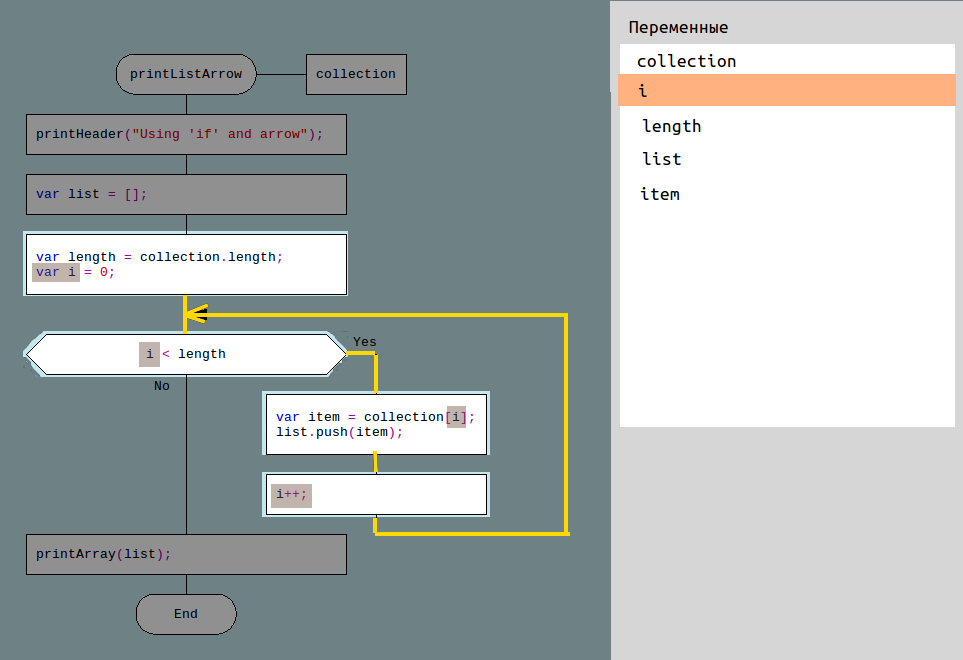The width and height of the screenshot is (963, 660).
Task: Select the End terminator node
Action: [x=186, y=614]
